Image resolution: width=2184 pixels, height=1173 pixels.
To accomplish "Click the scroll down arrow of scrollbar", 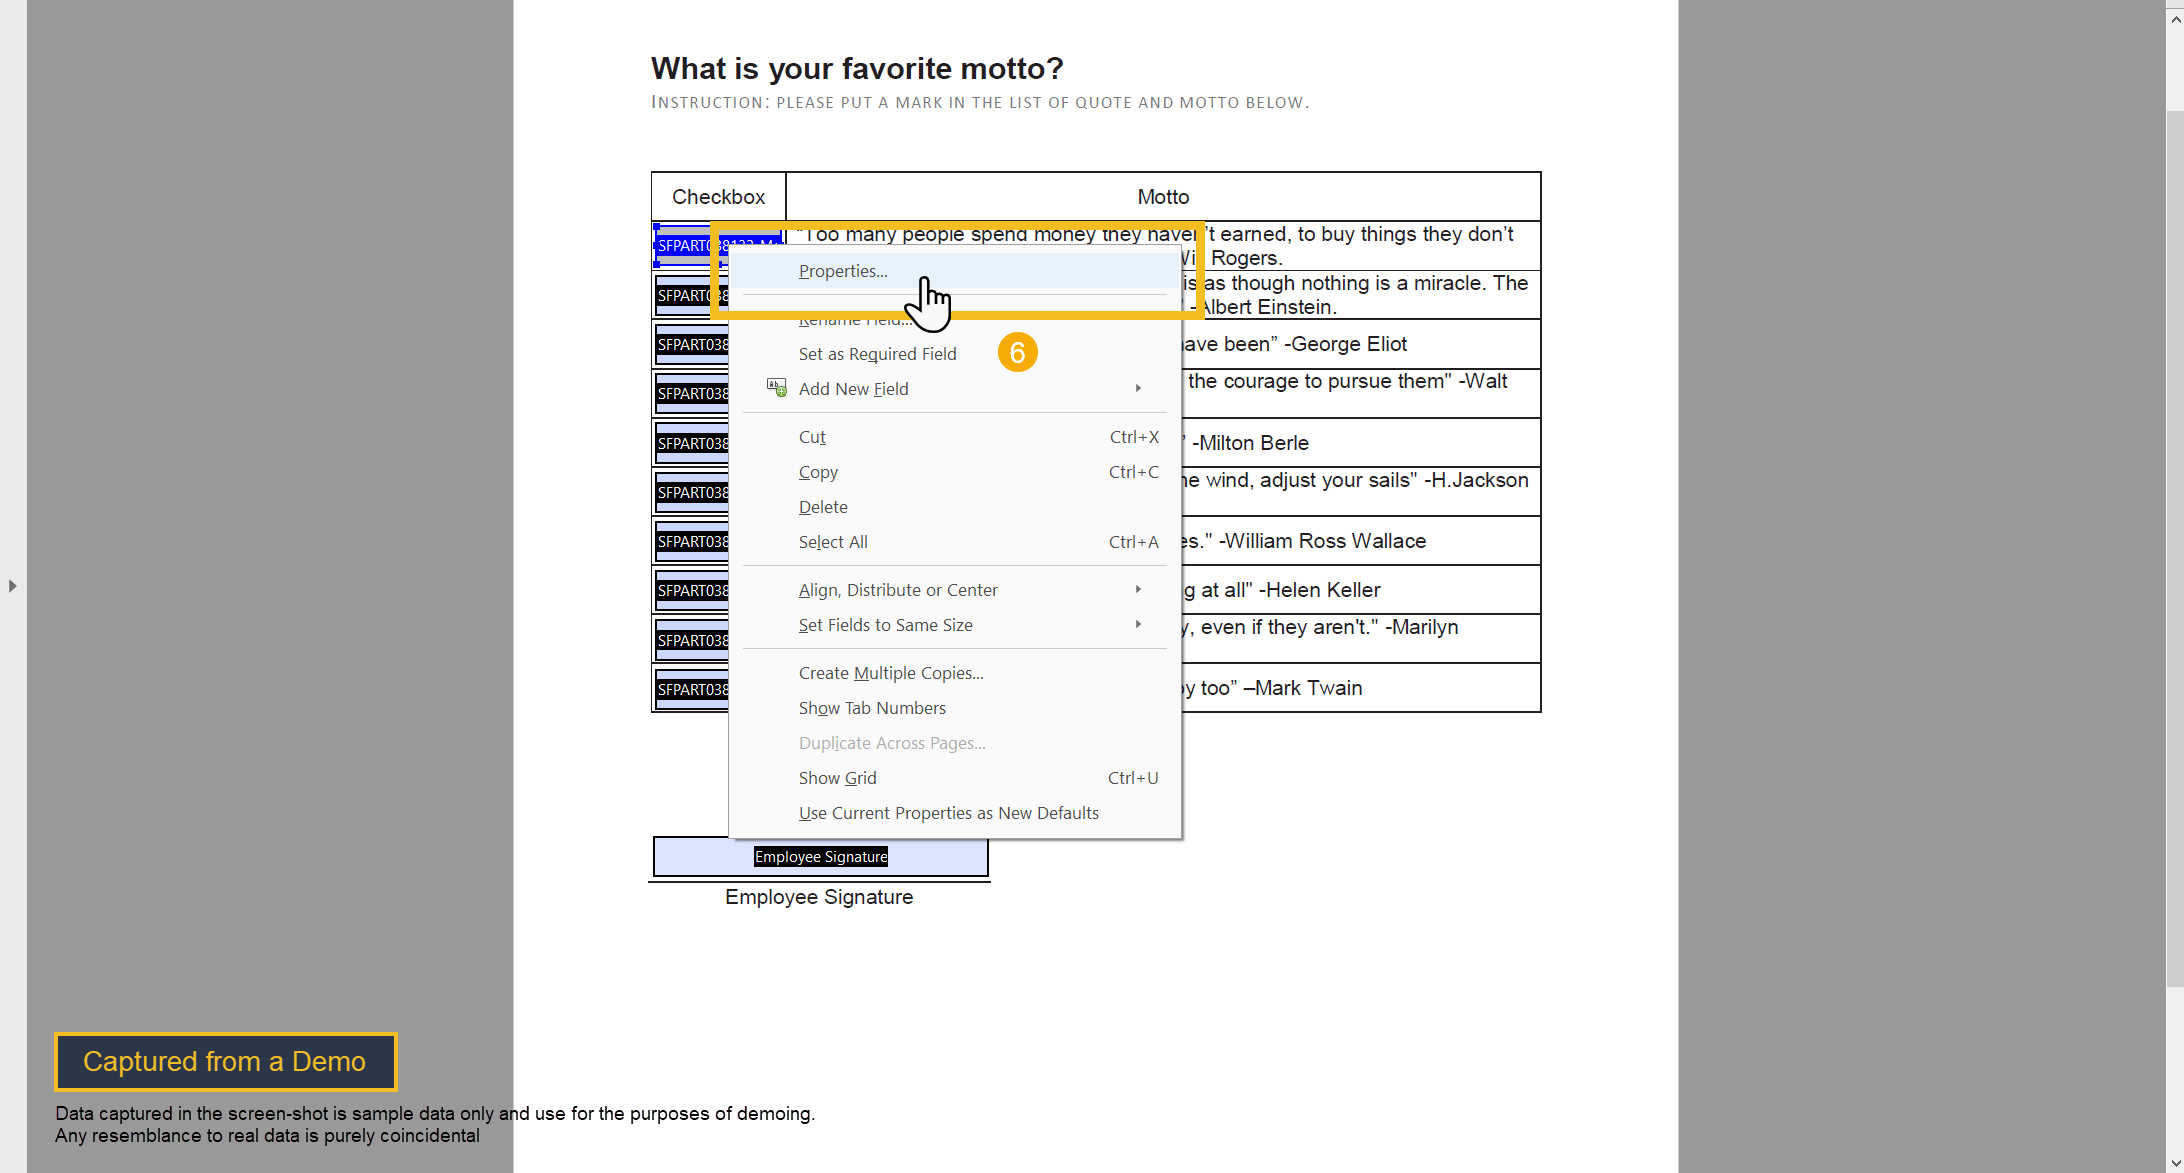I will (2175, 1163).
